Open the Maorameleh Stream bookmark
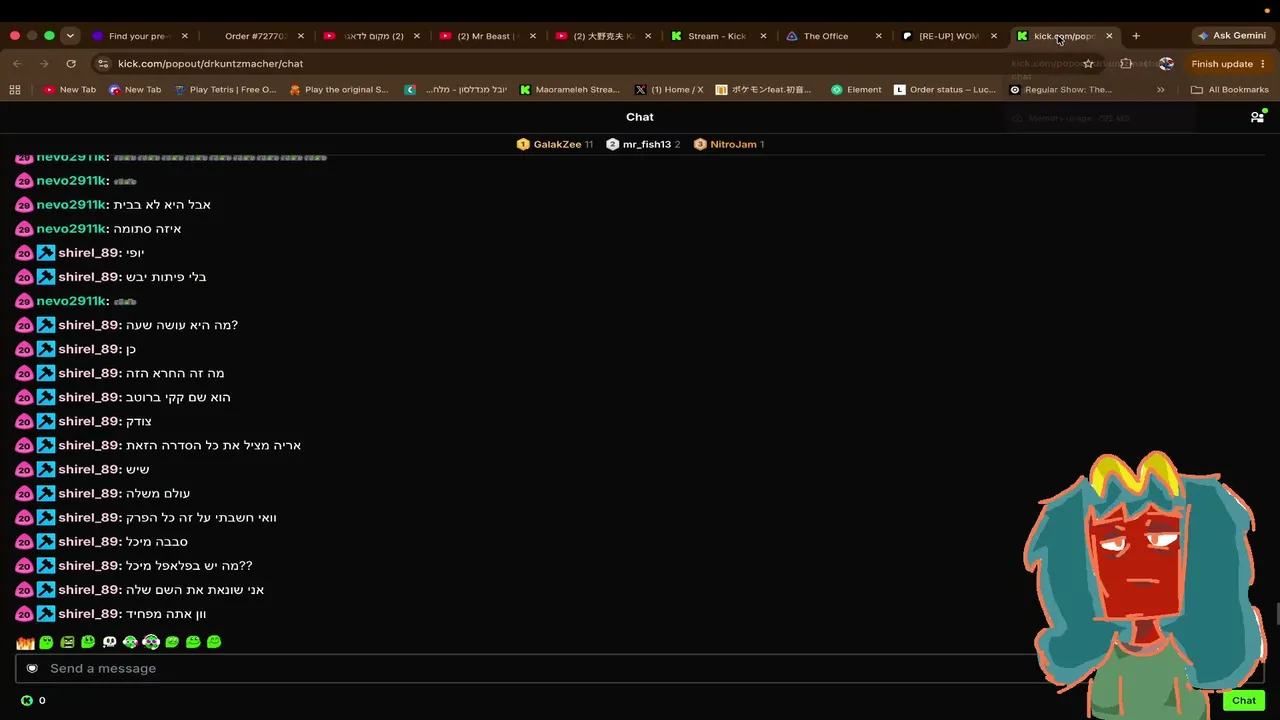Image resolution: width=1280 pixels, height=720 pixels. click(570, 89)
